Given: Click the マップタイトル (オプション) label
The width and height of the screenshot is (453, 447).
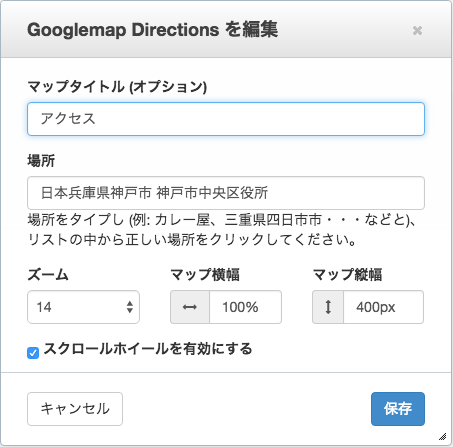Looking at the screenshot, I should click(117, 87).
